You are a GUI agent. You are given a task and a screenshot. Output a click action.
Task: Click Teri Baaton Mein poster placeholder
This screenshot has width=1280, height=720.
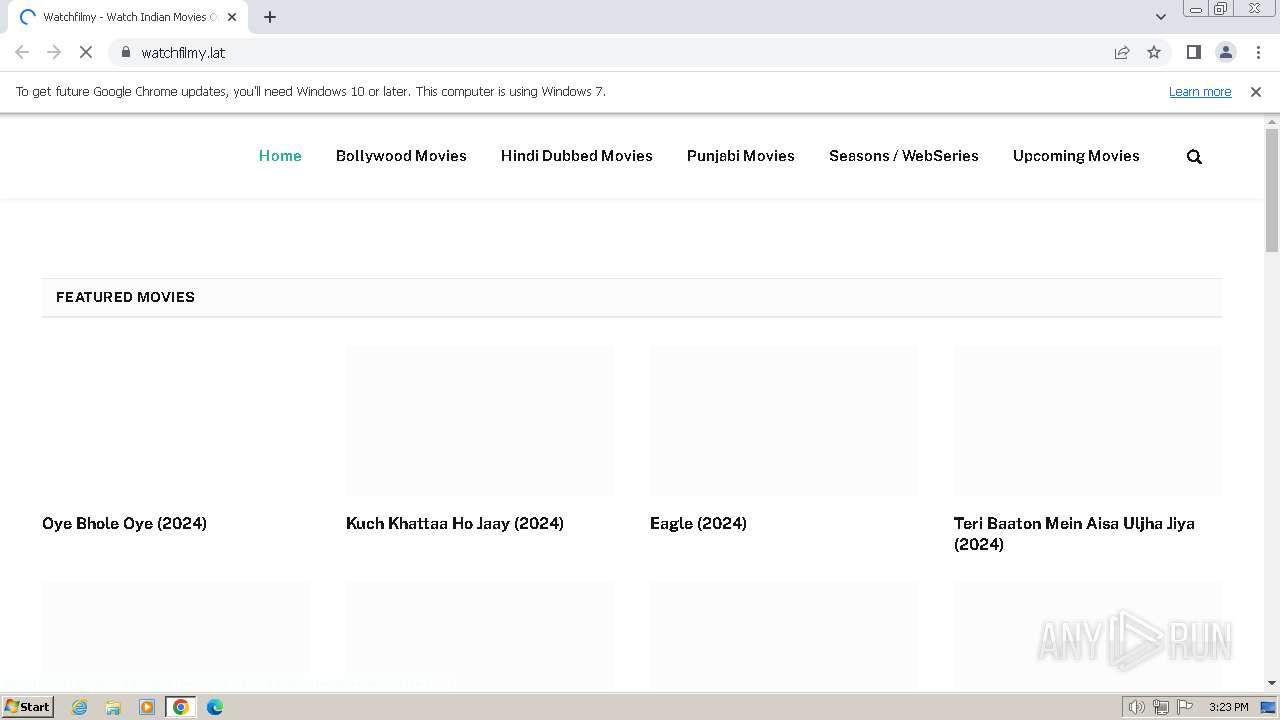(1088, 421)
